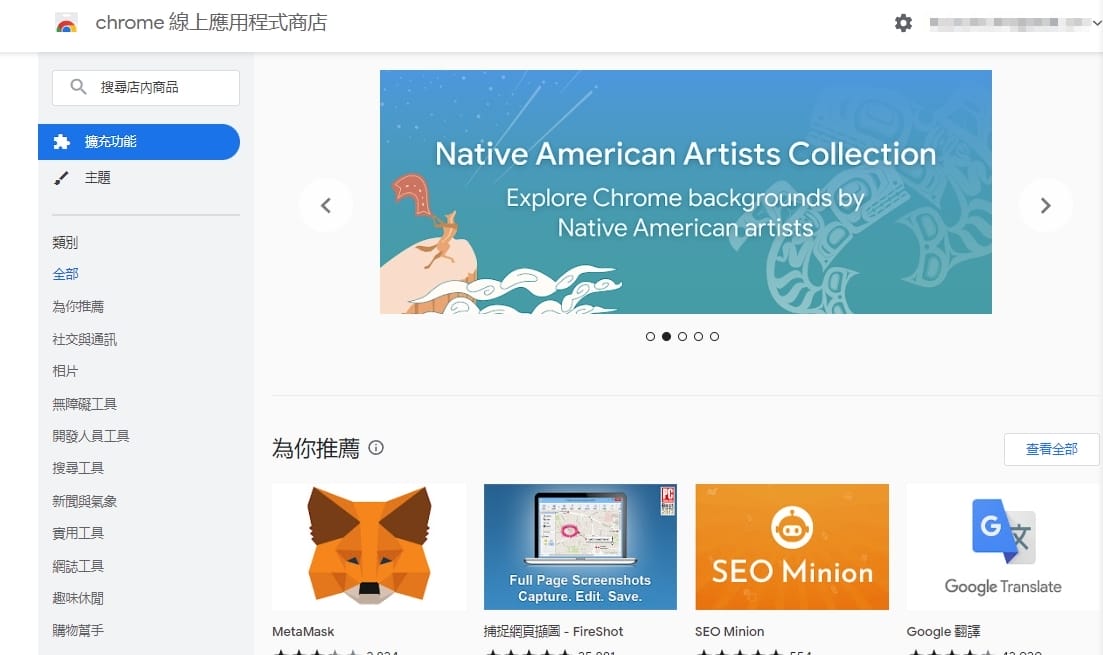The image size is (1103, 655).
Task: Click the SEO Minion extension title
Action: [729, 632]
